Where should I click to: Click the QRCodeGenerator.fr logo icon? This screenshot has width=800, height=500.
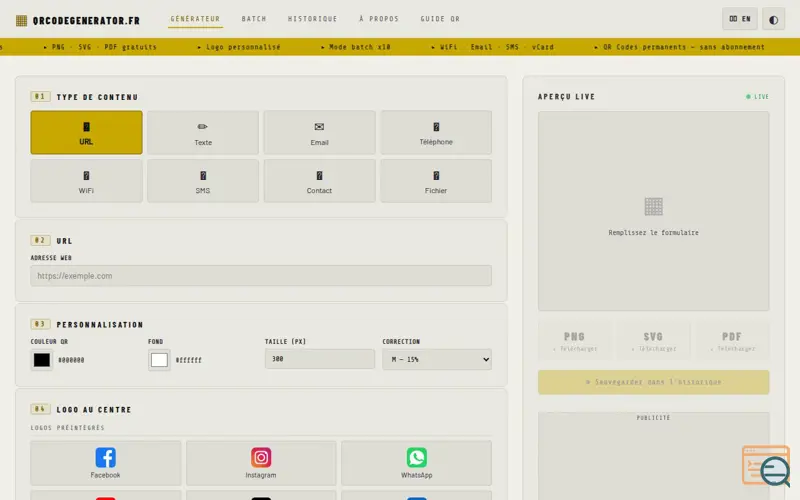pyautogui.click(x=21, y=20)
